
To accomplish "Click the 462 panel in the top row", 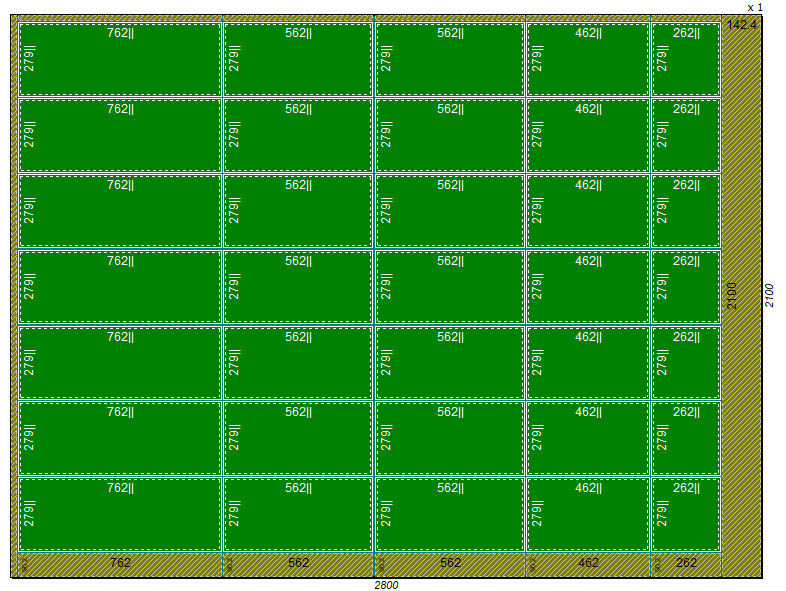I will pos(588,60).
